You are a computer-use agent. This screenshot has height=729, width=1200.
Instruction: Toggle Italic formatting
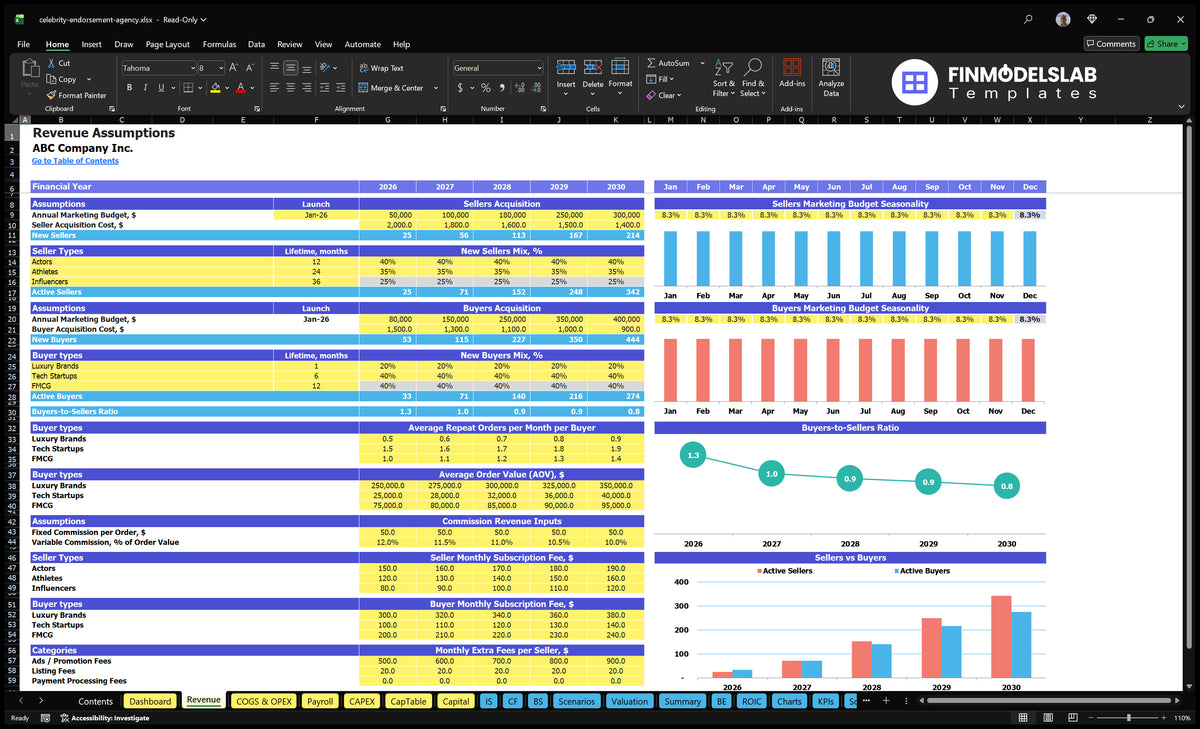click(x=145, y=88)
